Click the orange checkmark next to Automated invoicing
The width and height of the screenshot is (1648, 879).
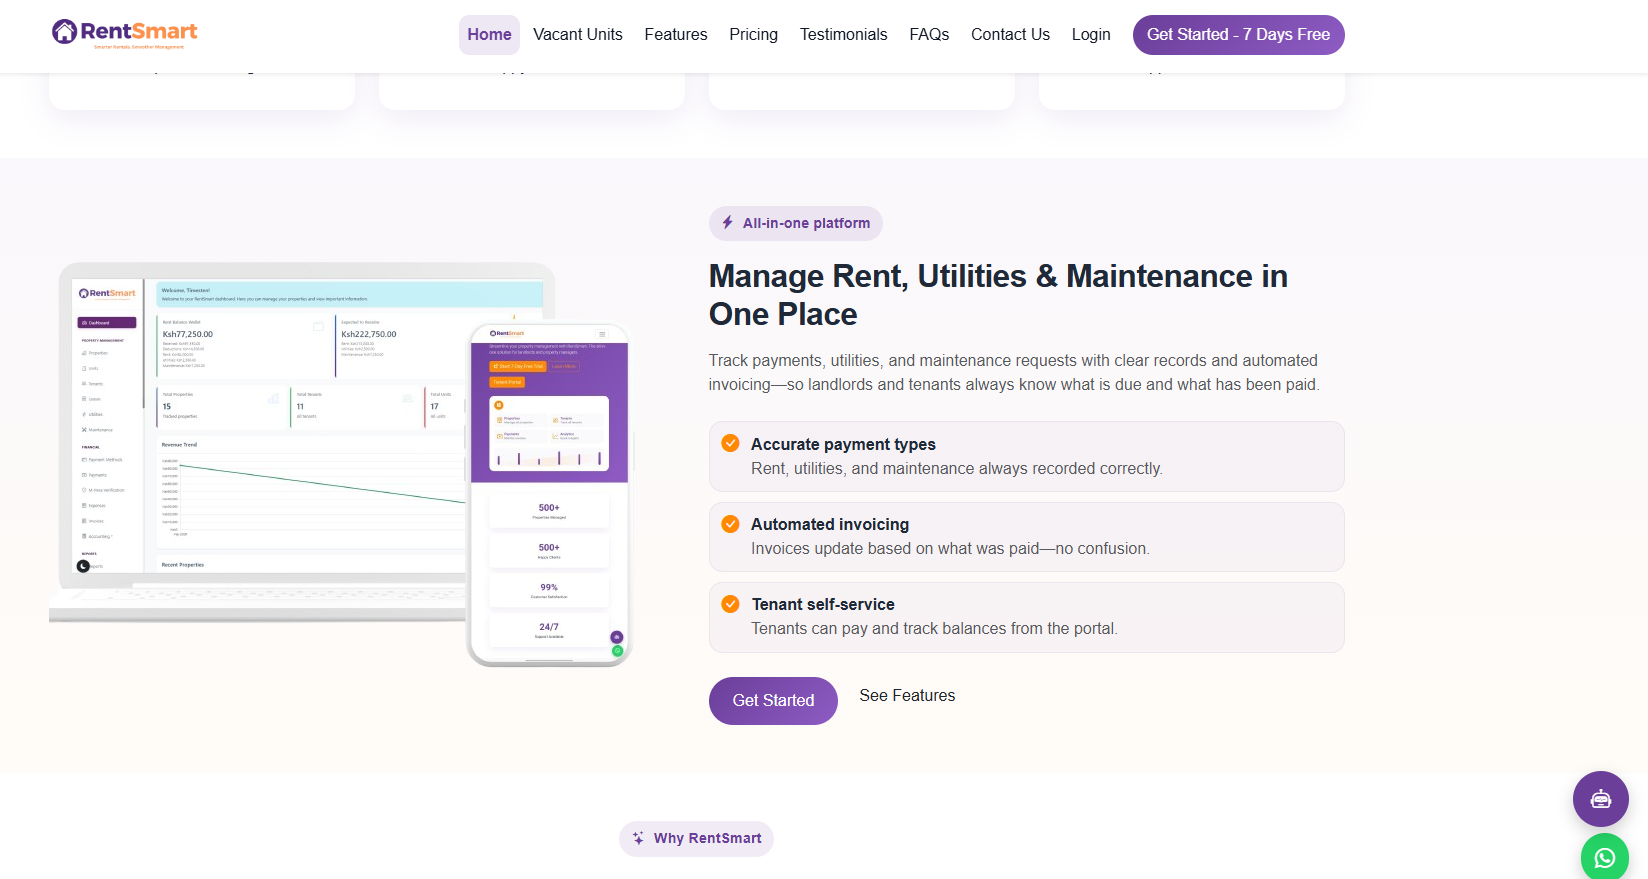pos(731,524)
